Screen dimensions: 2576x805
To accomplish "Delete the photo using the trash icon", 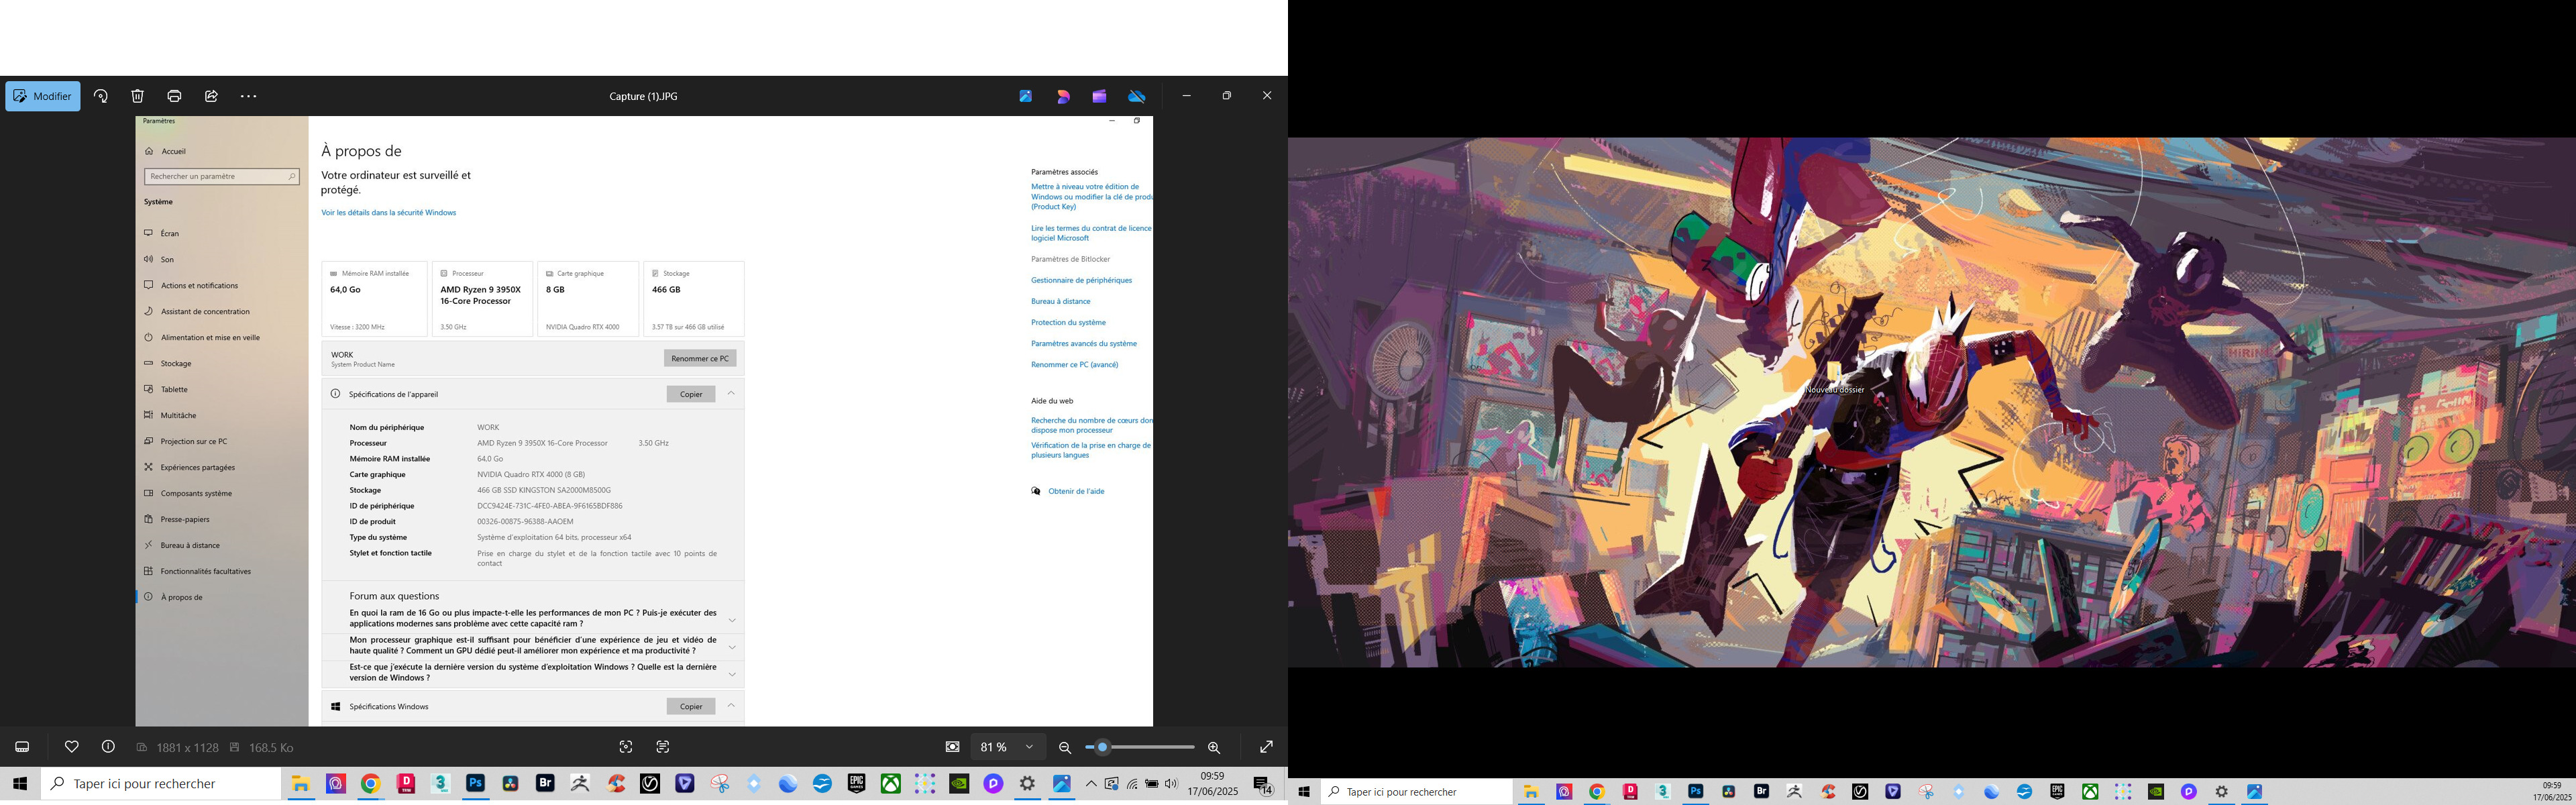I will pyautogui.click(x=138, y=96).
